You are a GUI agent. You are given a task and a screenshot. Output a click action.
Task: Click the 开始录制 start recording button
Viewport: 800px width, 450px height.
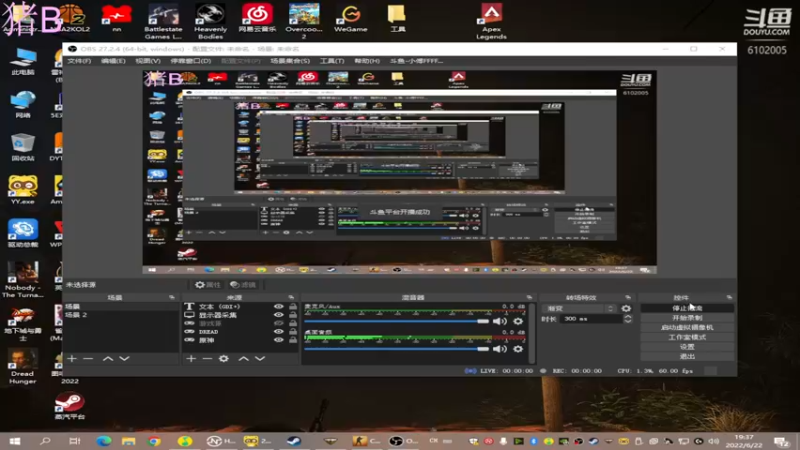pyautogui.click(x=687, y=318)
